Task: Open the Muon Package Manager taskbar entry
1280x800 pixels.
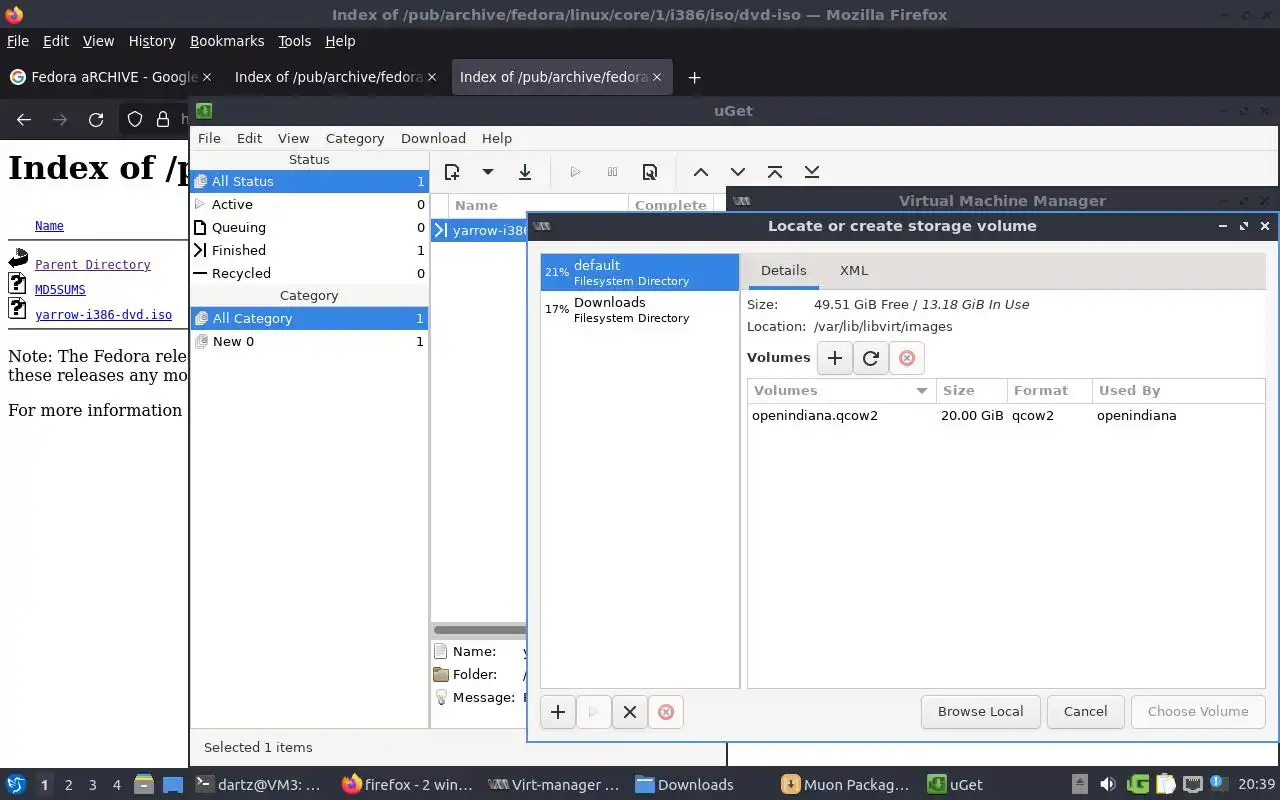Action: [x=846, y=785]
